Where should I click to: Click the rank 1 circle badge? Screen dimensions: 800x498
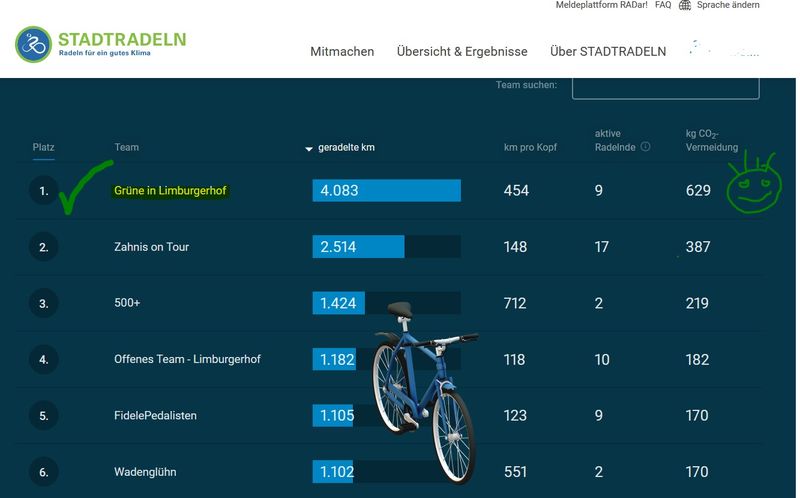pos(43,190)
